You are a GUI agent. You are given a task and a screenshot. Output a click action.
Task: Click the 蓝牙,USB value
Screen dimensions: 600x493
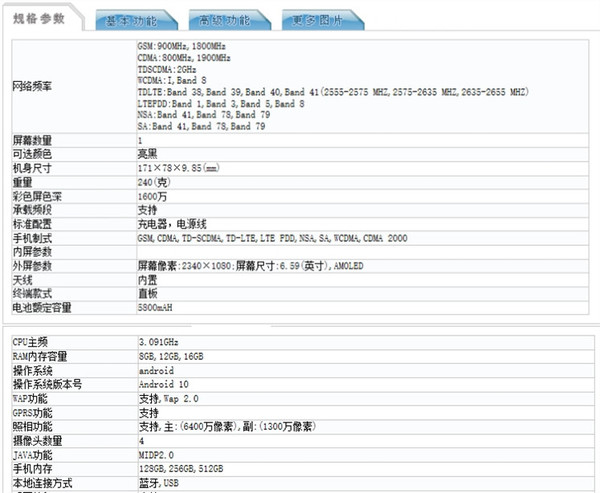pyautogui.click(x=159, y=483)
